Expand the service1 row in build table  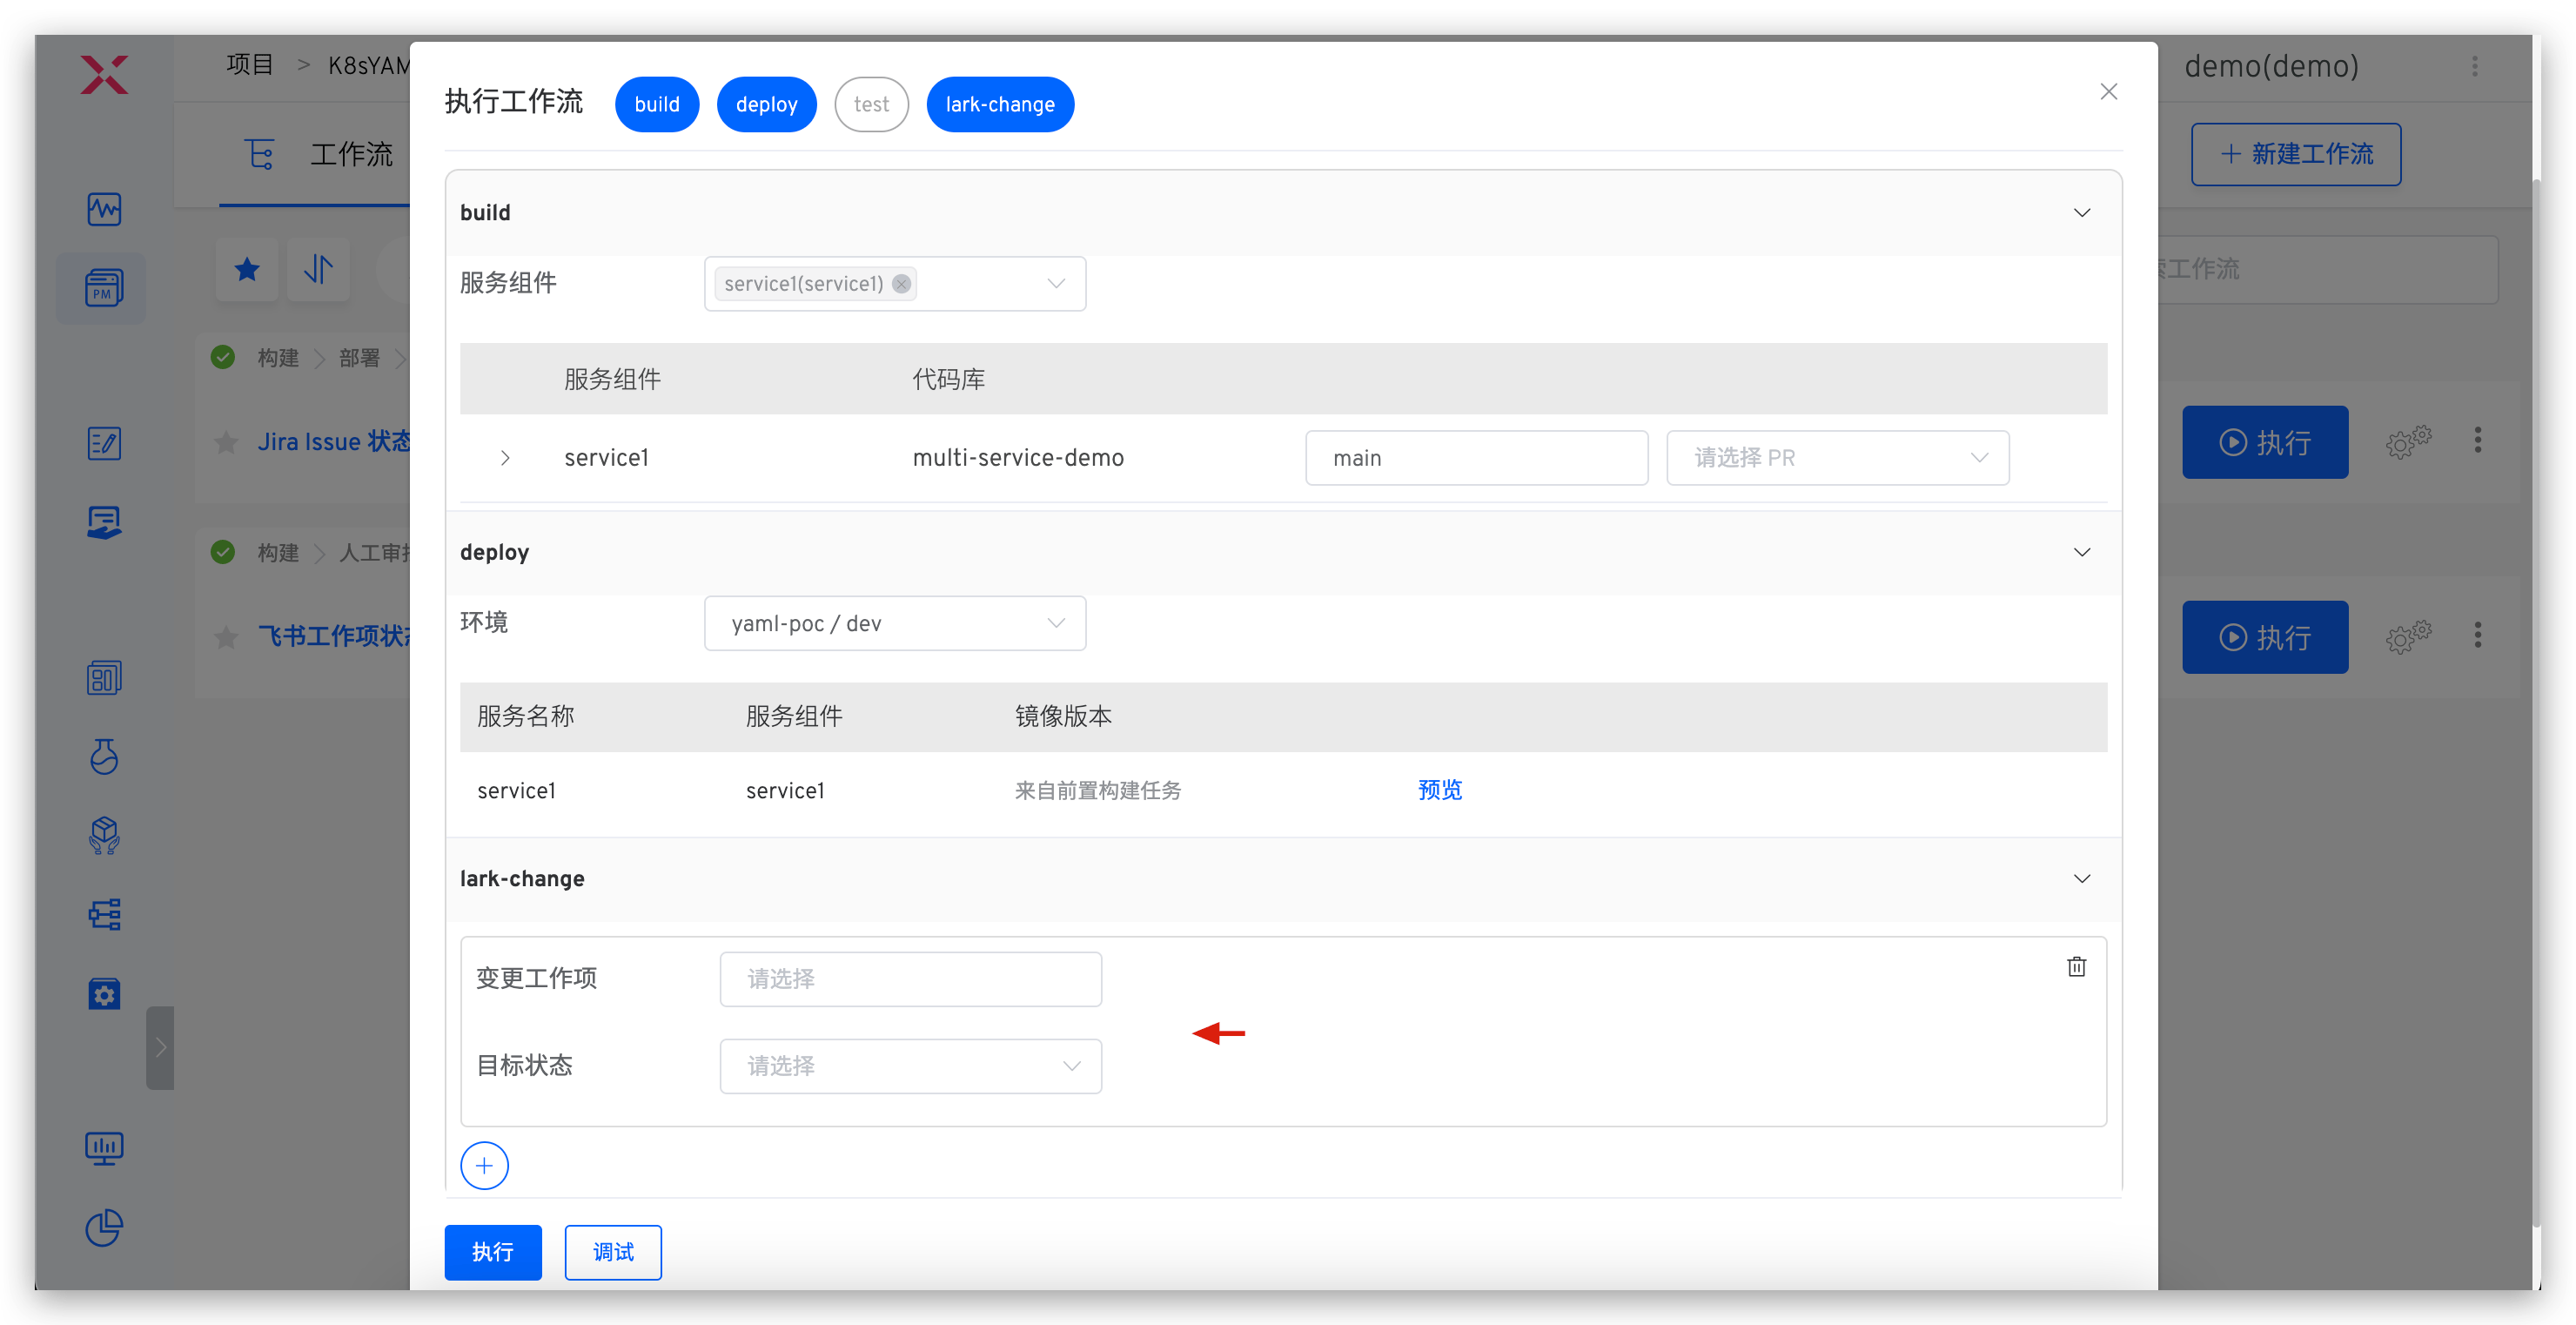point(505,458)
